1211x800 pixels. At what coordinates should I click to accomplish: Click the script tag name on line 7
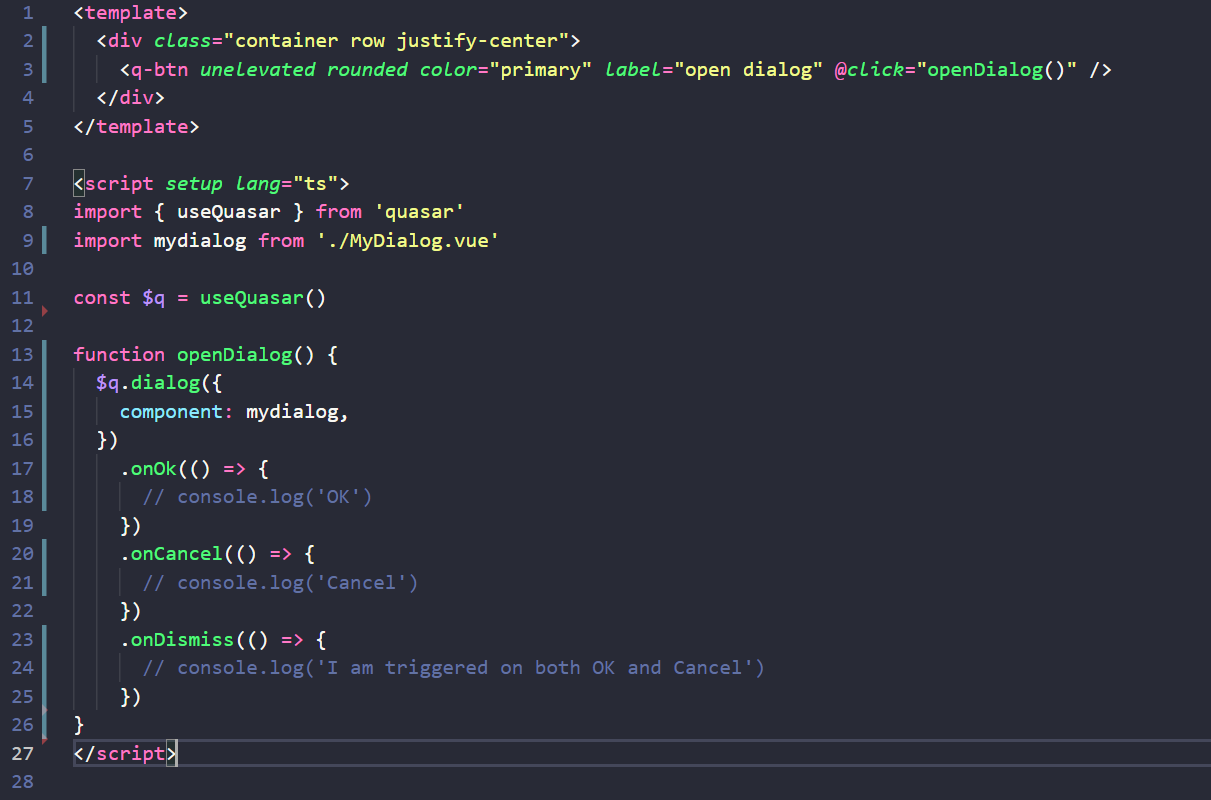(x=120, y=183)
